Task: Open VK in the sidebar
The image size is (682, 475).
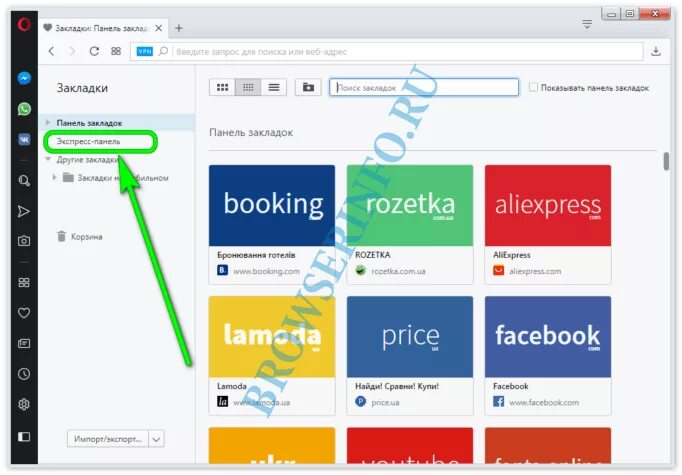Action: [24, 140]
